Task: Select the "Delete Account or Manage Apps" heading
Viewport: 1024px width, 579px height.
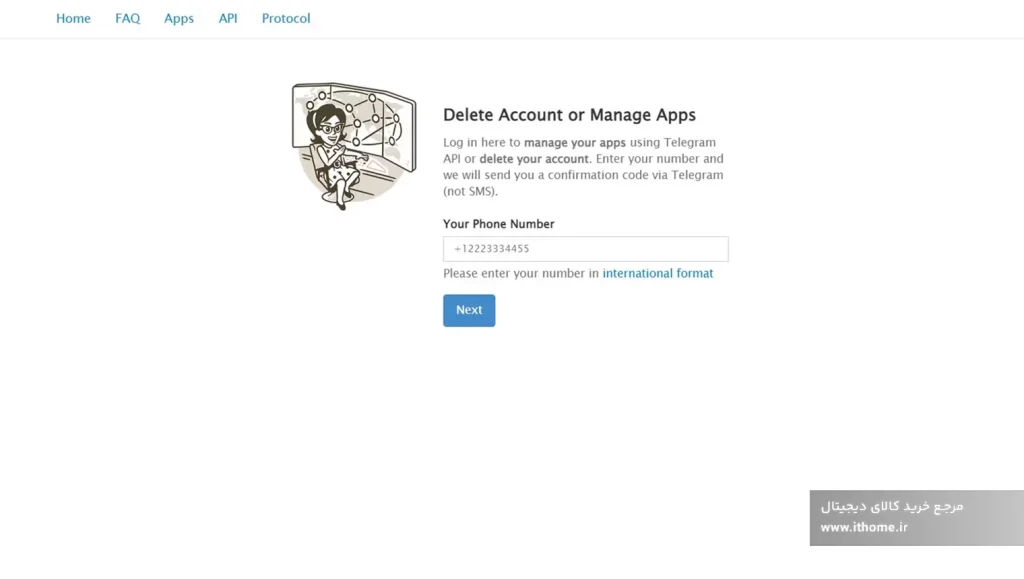Action: 569,115
